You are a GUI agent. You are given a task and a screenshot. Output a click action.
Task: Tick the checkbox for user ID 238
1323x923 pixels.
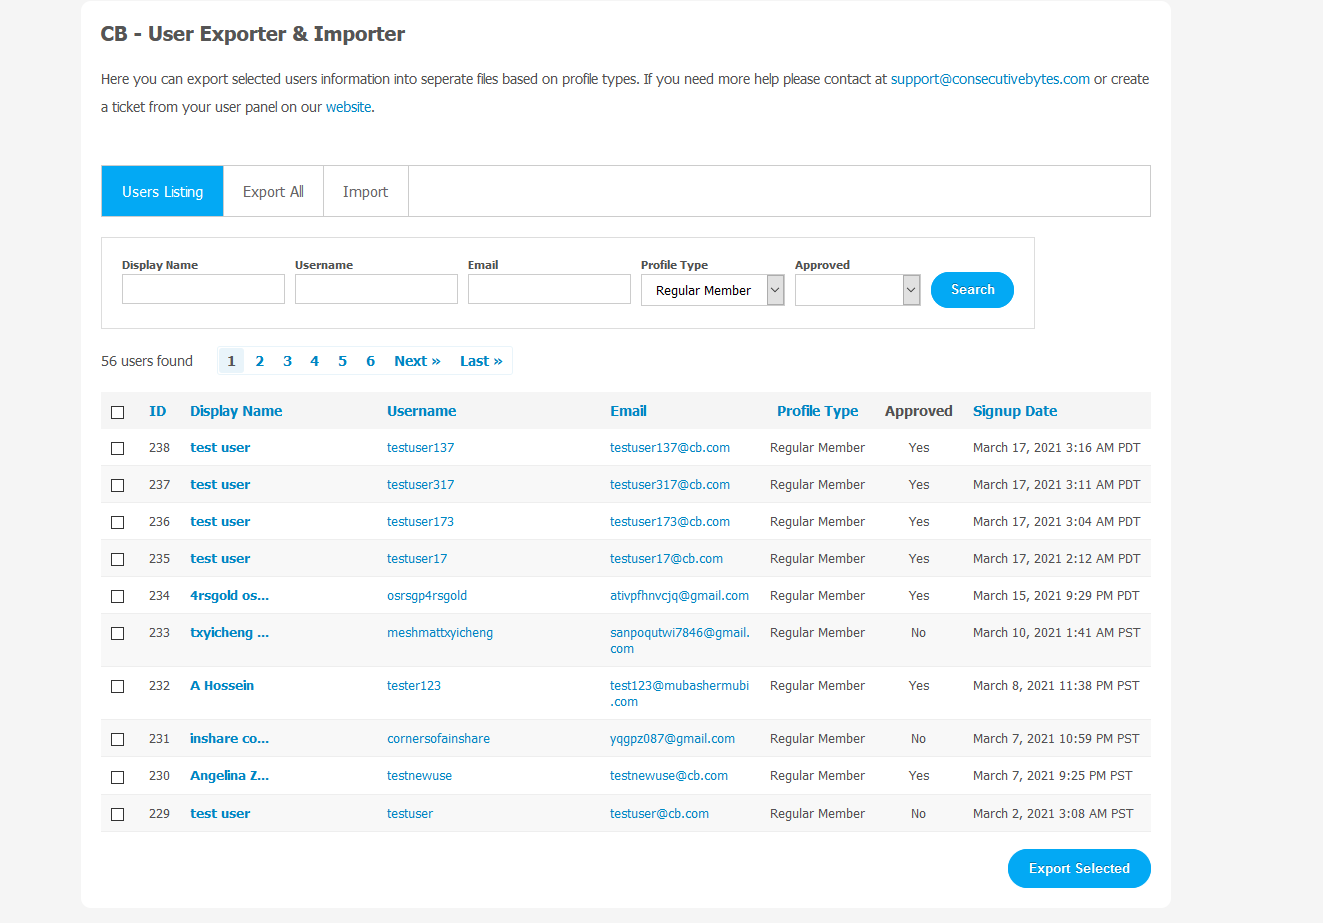tap(118, 449)
